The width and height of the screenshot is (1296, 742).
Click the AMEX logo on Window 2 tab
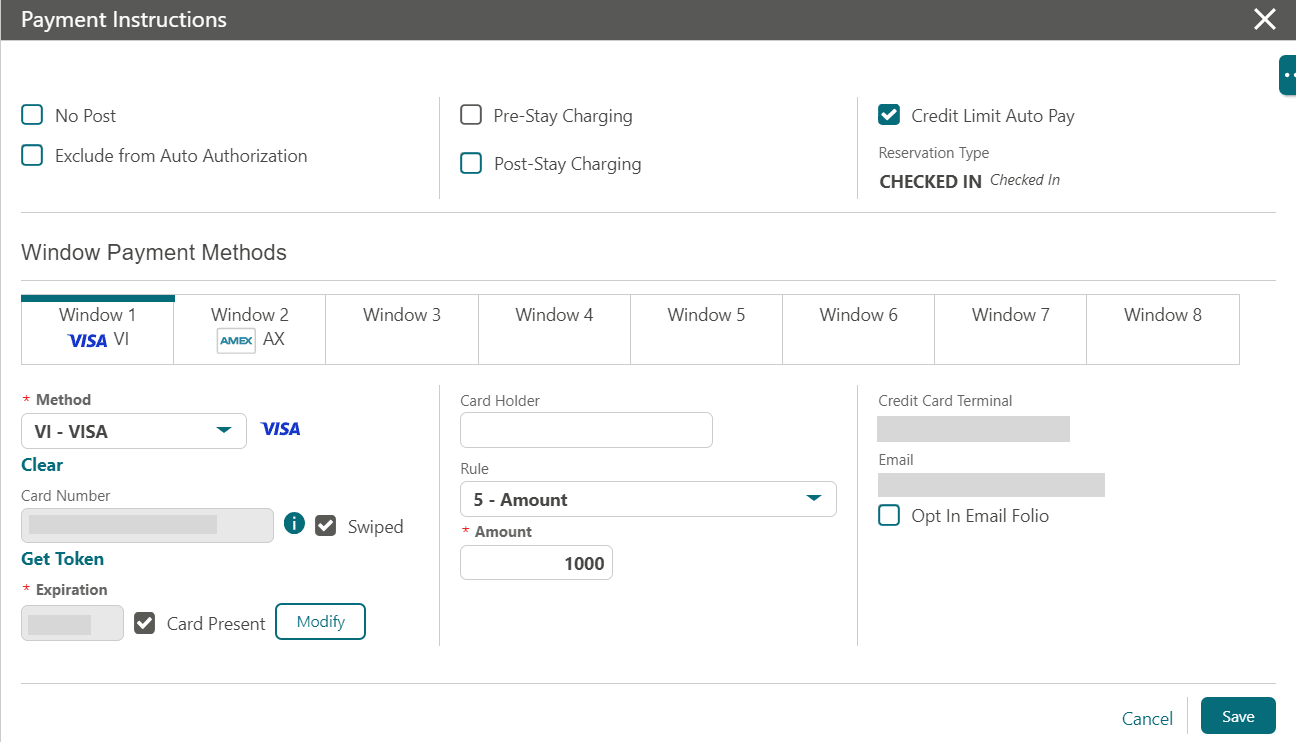point(235,341)
